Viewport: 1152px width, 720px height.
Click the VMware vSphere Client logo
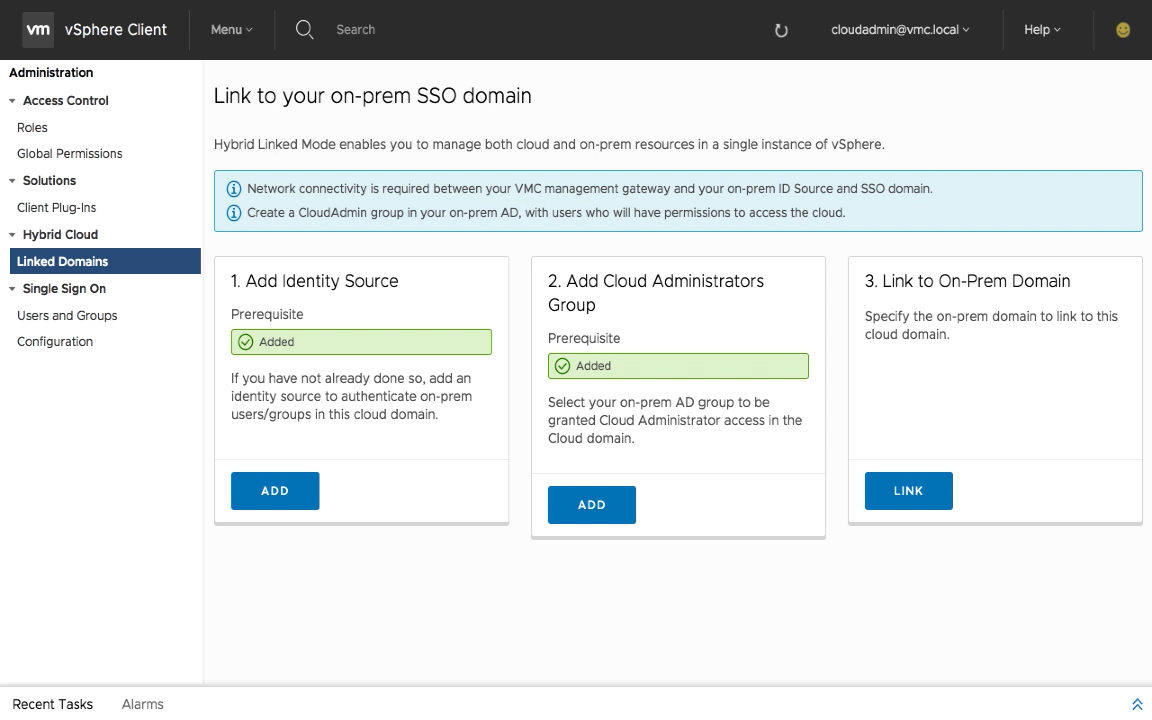[x=38, y=30]
